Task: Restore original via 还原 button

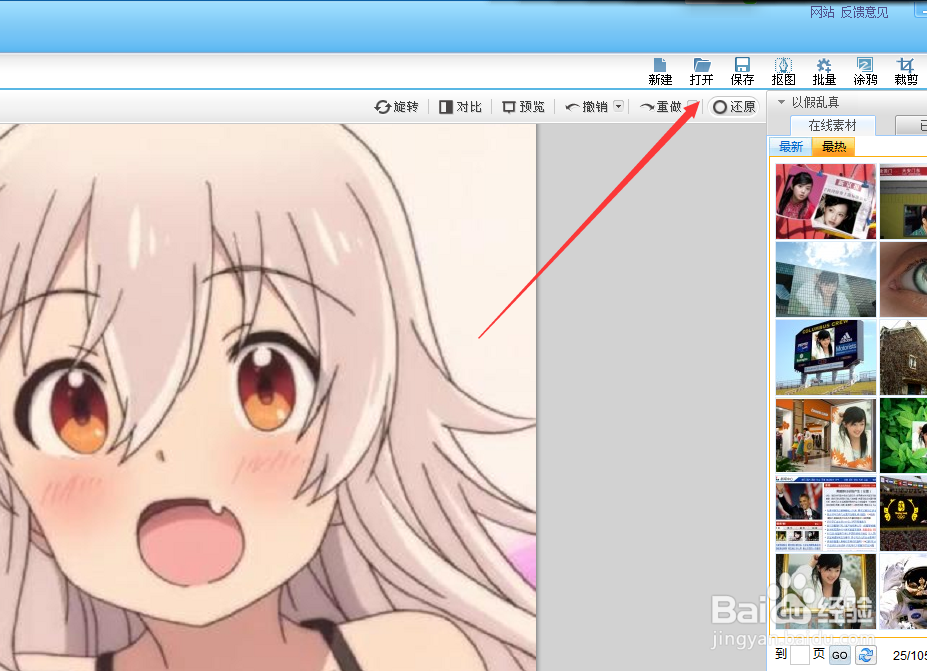Action: [734, 107]
